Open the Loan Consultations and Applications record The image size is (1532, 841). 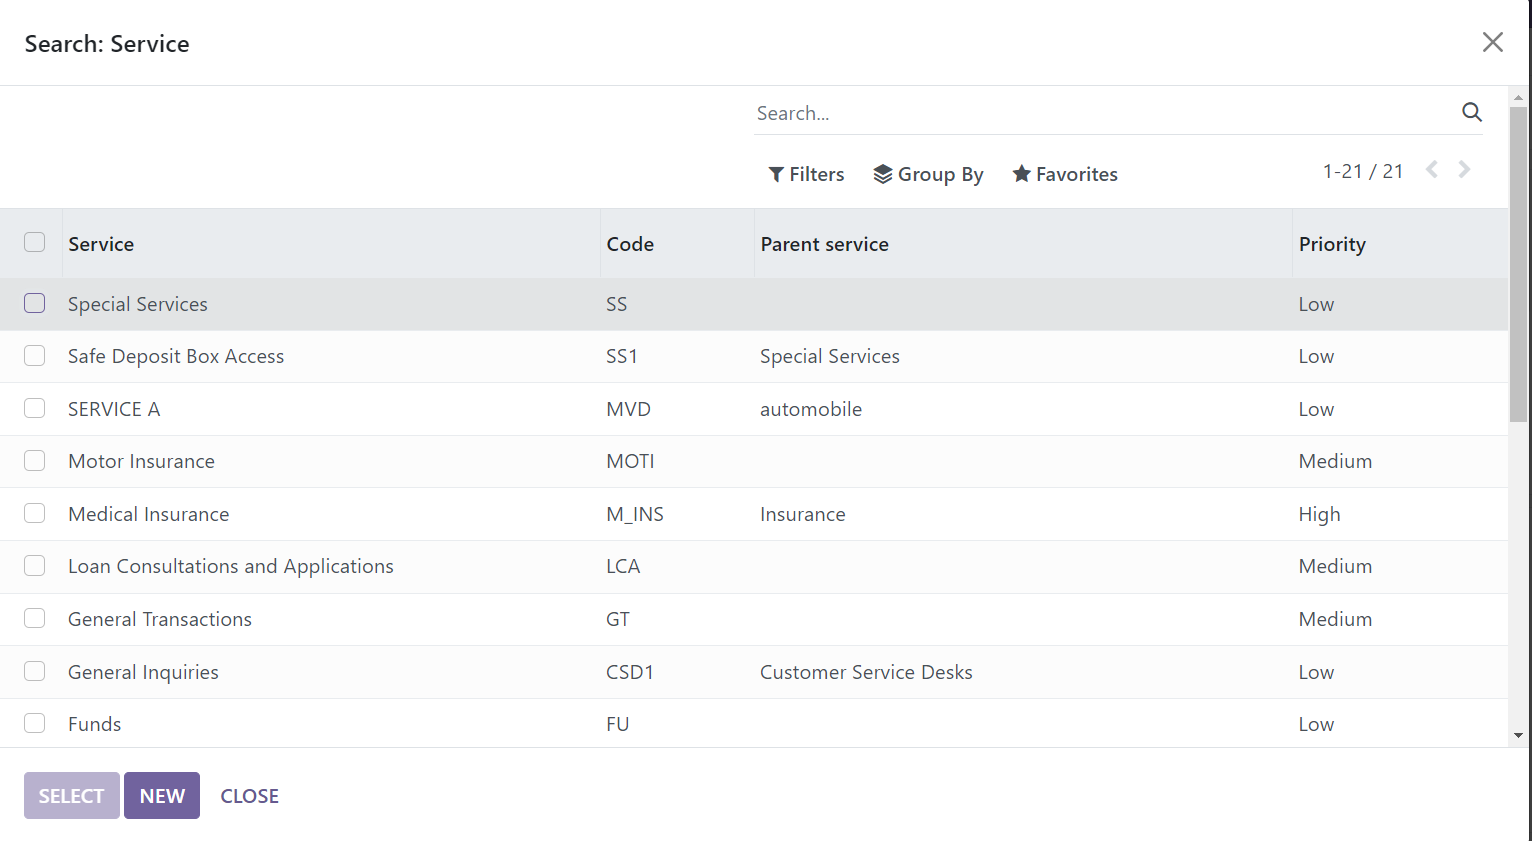click(231, 566)
